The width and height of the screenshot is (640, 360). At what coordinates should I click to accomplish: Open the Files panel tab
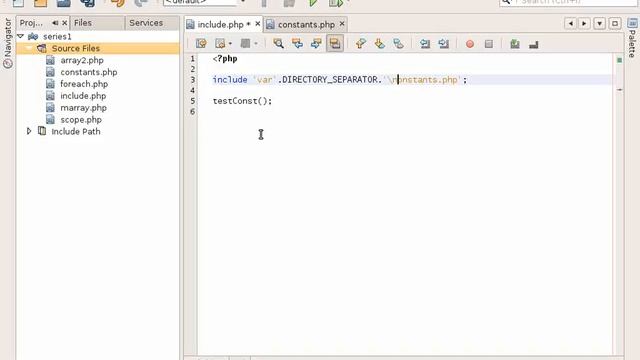[x=83, y=23]
